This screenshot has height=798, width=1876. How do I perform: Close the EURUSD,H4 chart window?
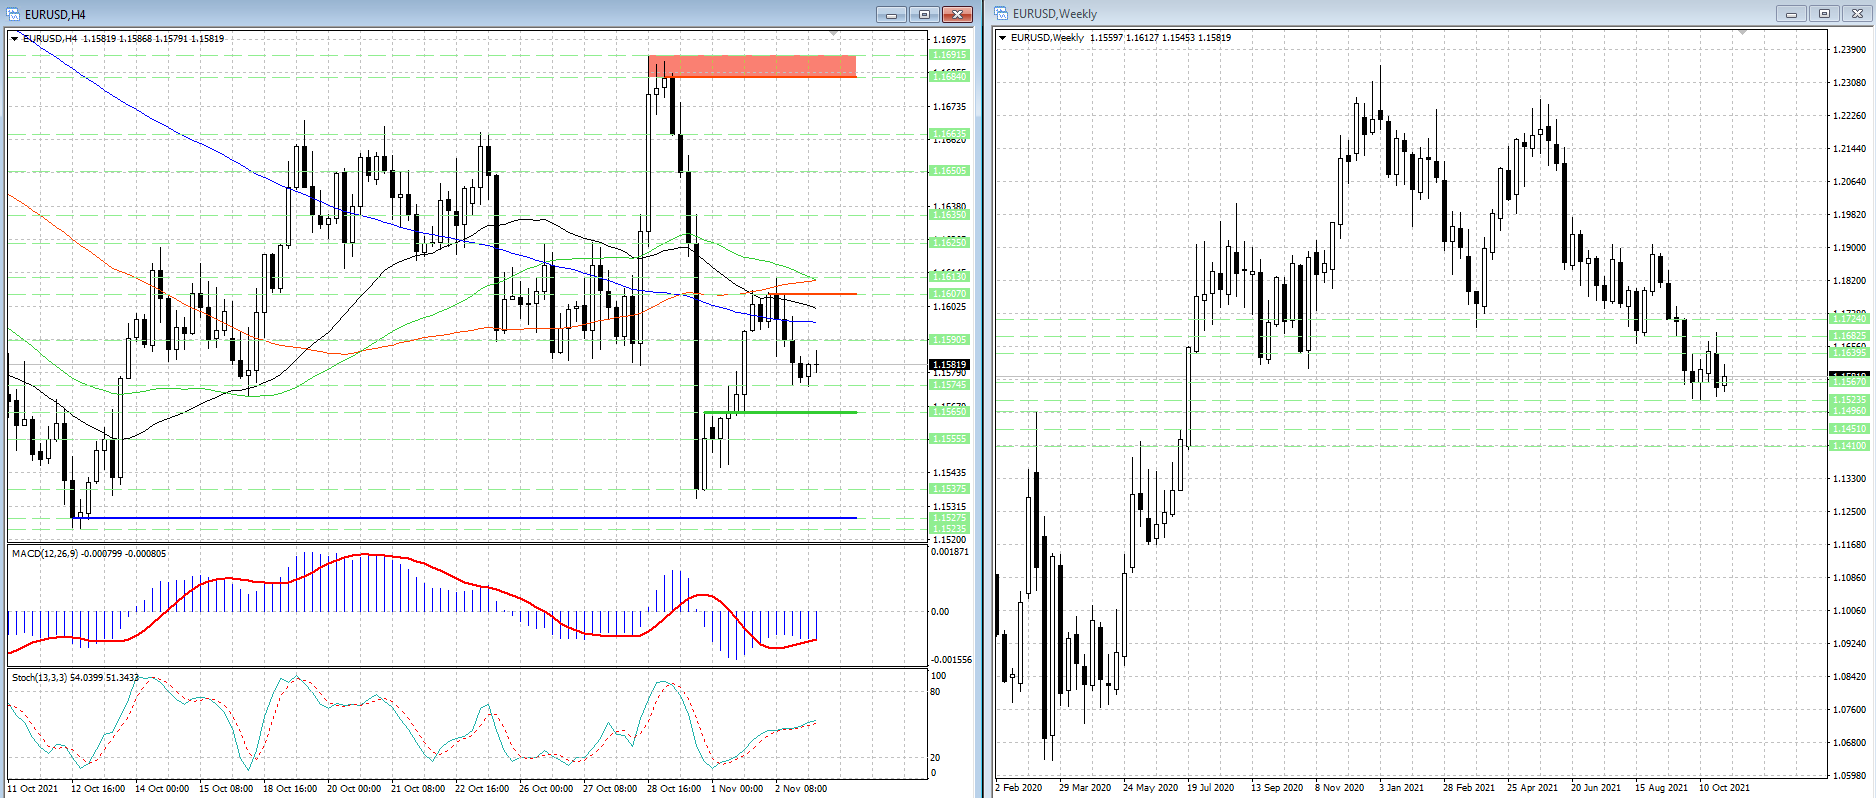click(957, 14)
